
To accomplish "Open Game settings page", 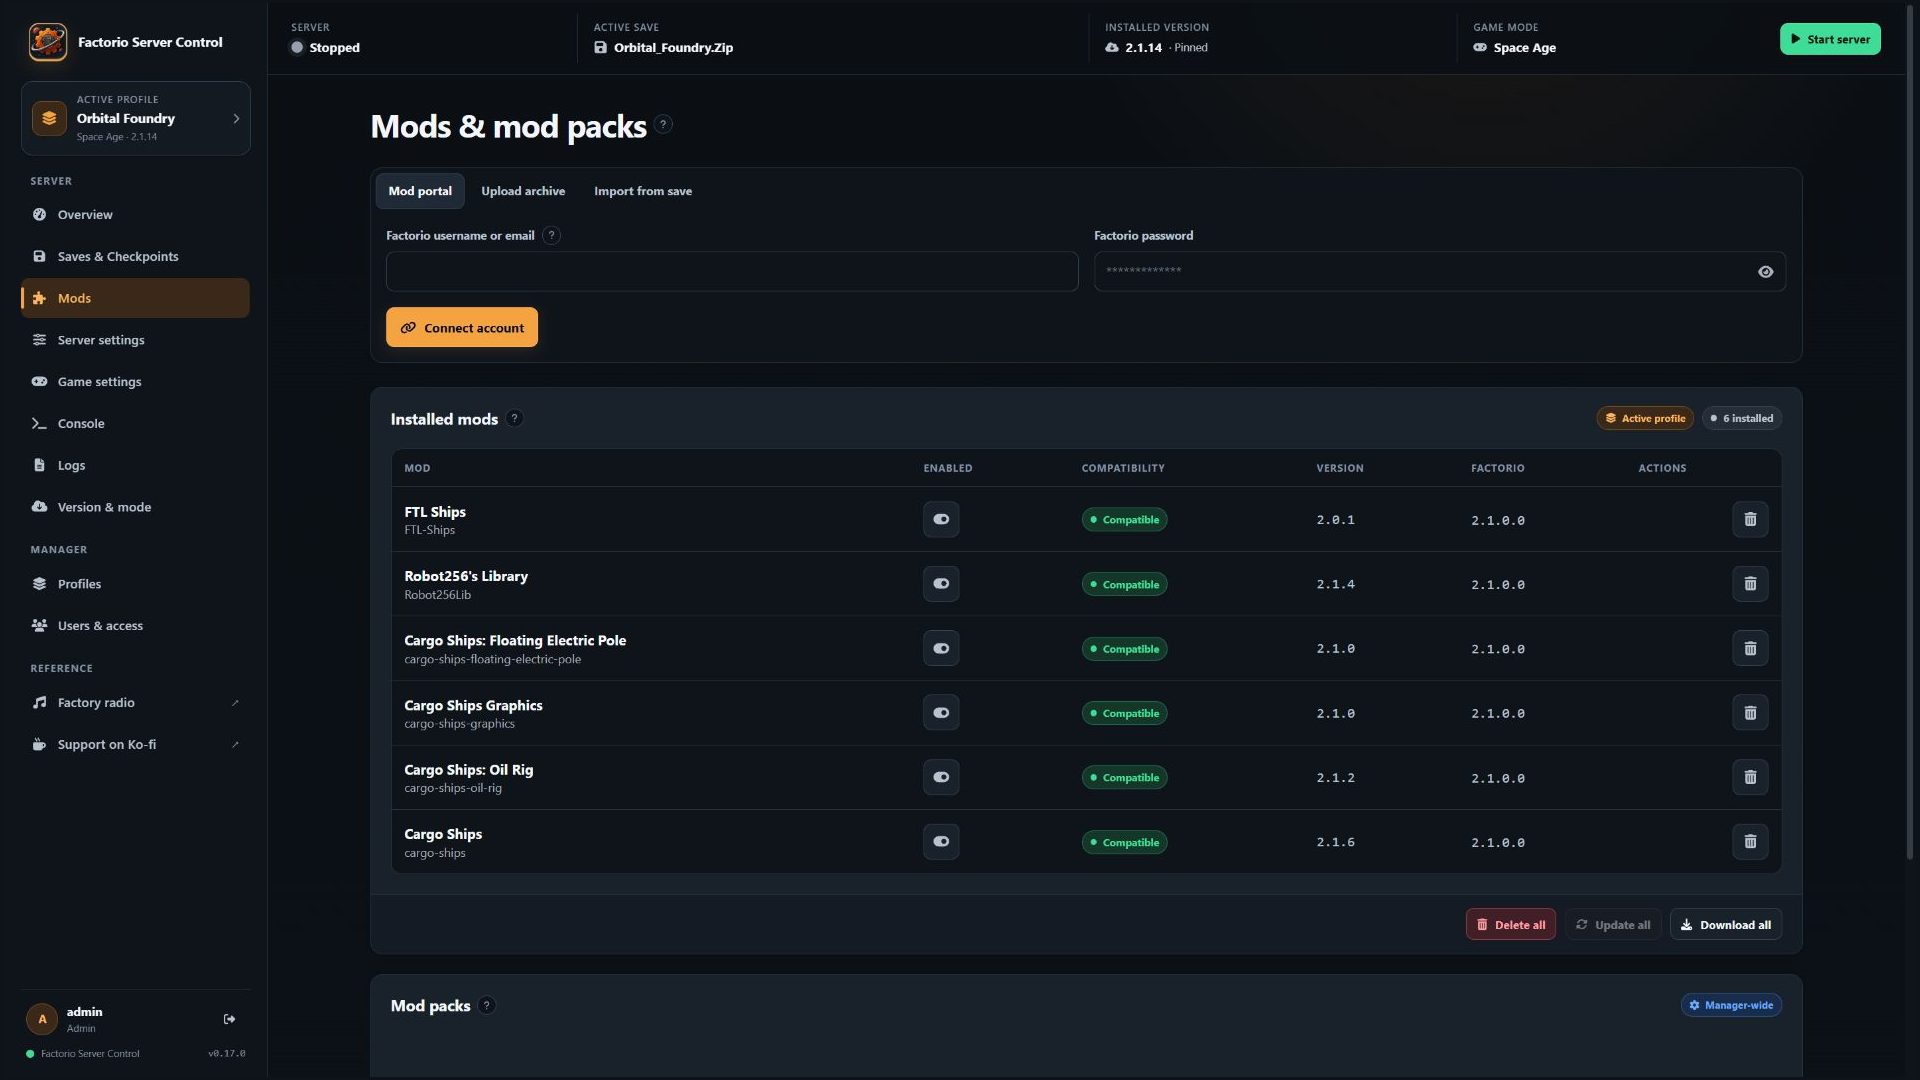I will tap(136, 382).
